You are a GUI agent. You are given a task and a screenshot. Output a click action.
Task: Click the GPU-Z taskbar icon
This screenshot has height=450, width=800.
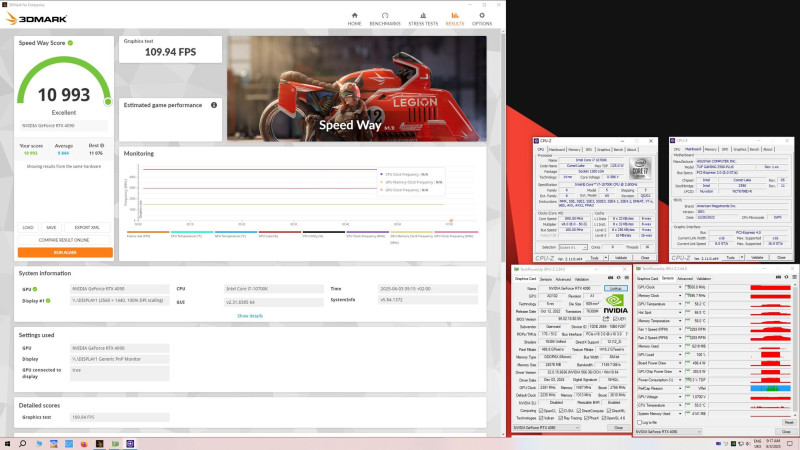tap(115, 444)
